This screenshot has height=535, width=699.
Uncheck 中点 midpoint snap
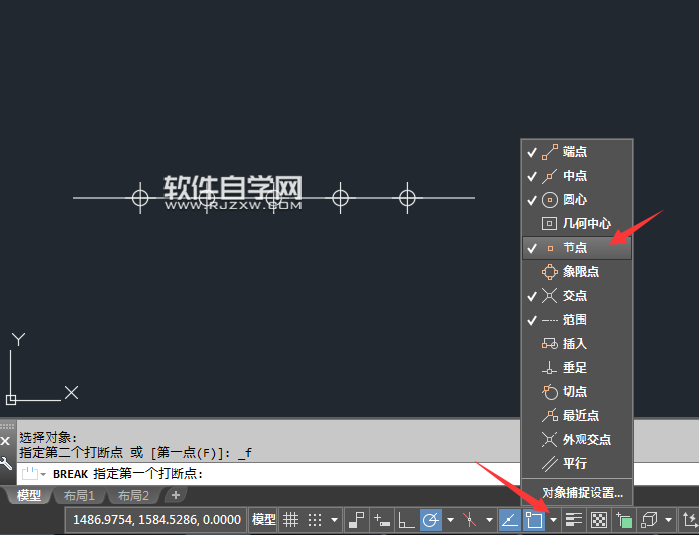[577, 176]
